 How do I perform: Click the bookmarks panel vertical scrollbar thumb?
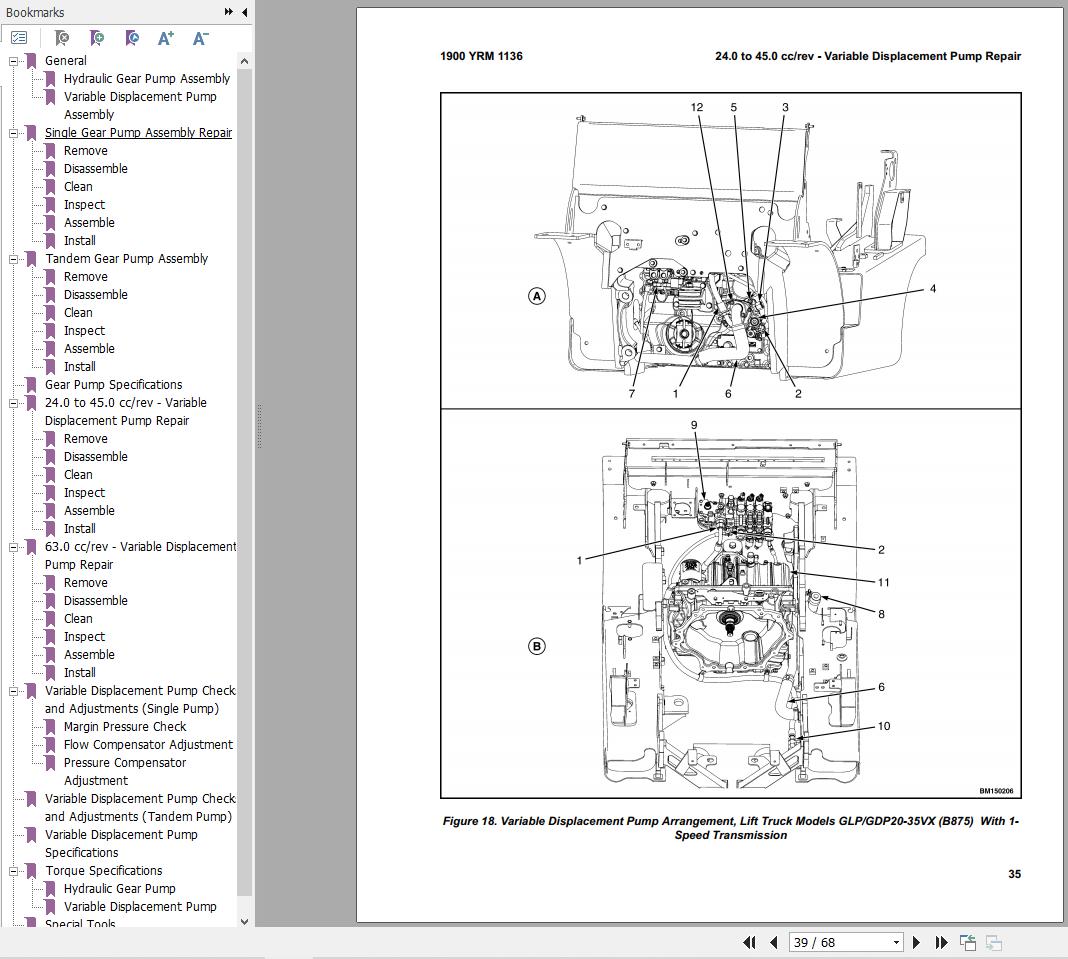(x=245, y=482)
